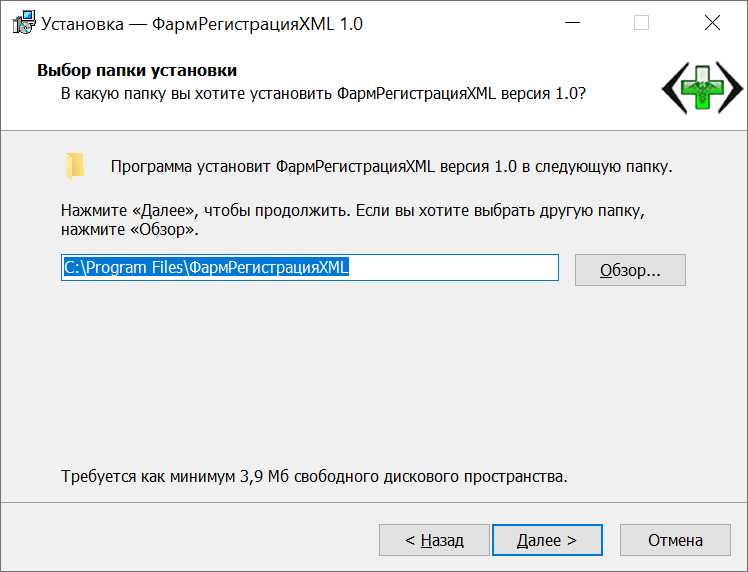Viewport: 748px width, 572px height.
Task: Click the «Выбор папки установки» heading
Action: (x=137, y=71)
